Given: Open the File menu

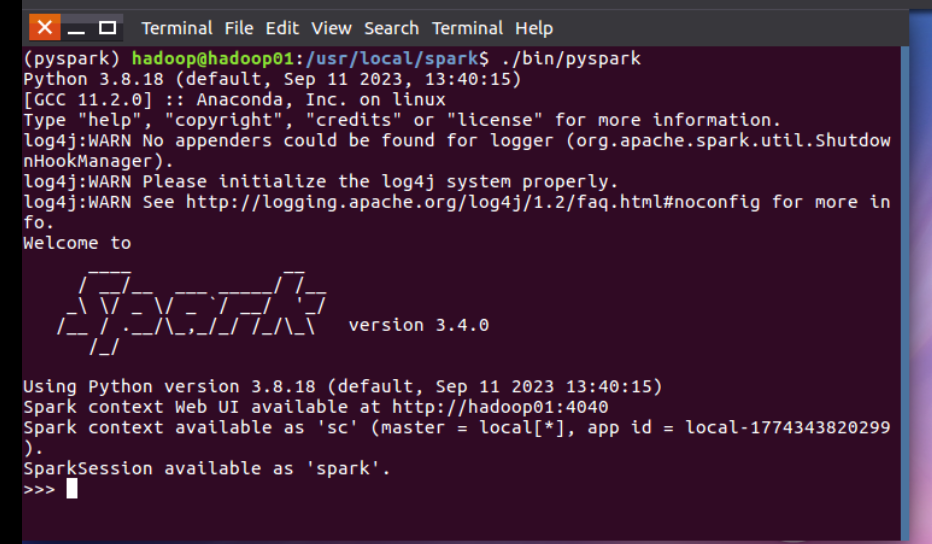Looking at the screenshot, I should coord(239,28).
